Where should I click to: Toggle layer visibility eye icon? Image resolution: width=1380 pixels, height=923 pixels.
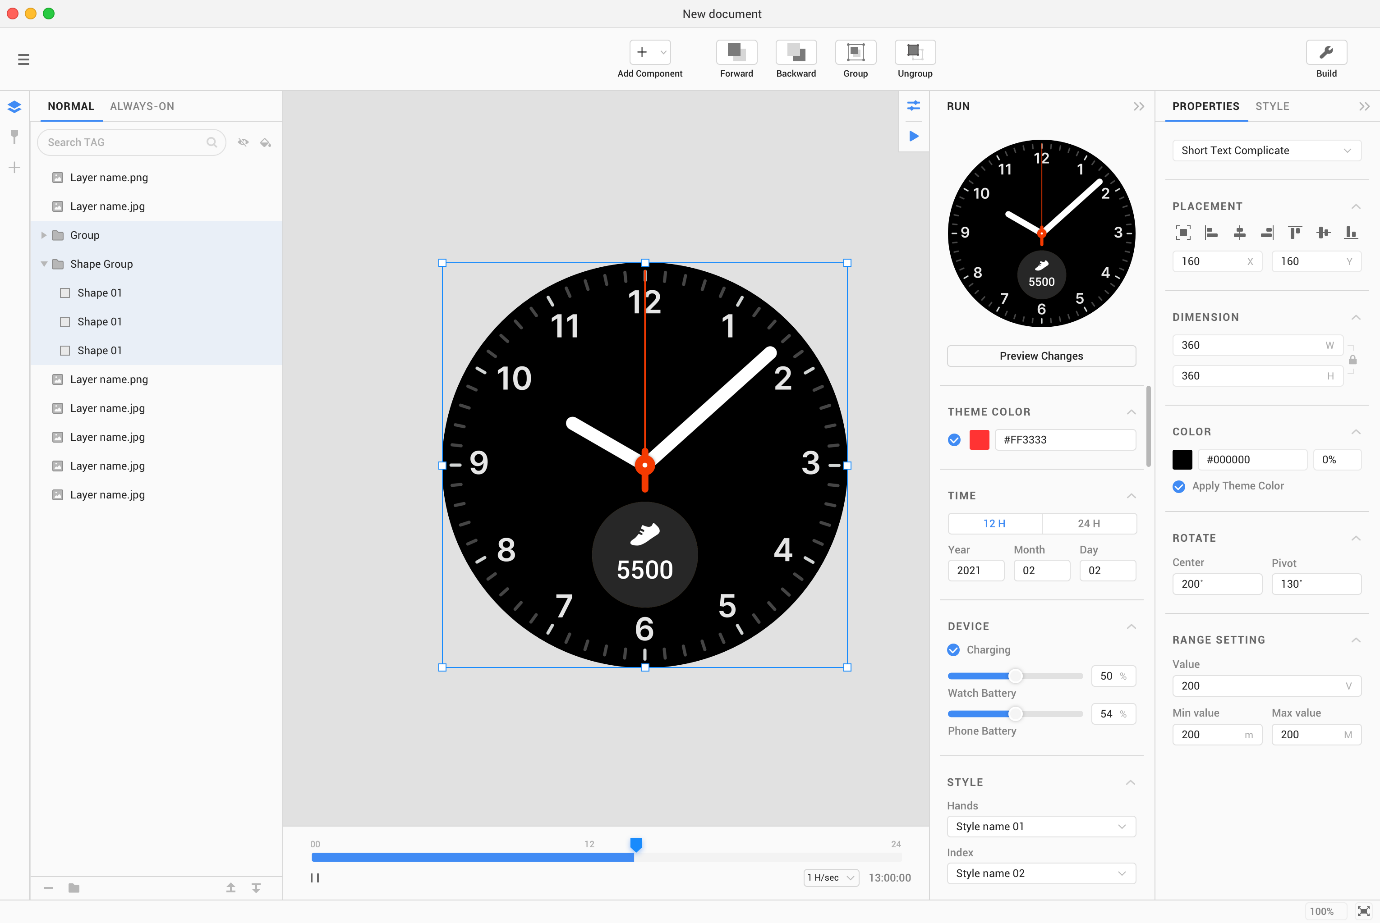pyautogui.click(x=243, y=143)
